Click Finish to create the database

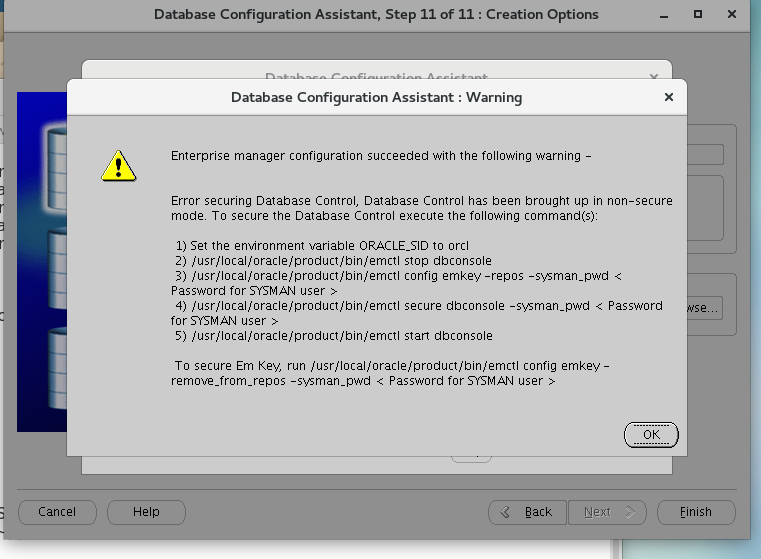point(696,512)
